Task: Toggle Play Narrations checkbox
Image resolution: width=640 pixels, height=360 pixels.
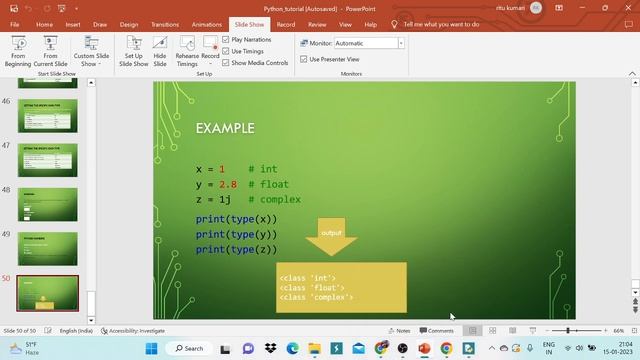Action: (226, 40)
